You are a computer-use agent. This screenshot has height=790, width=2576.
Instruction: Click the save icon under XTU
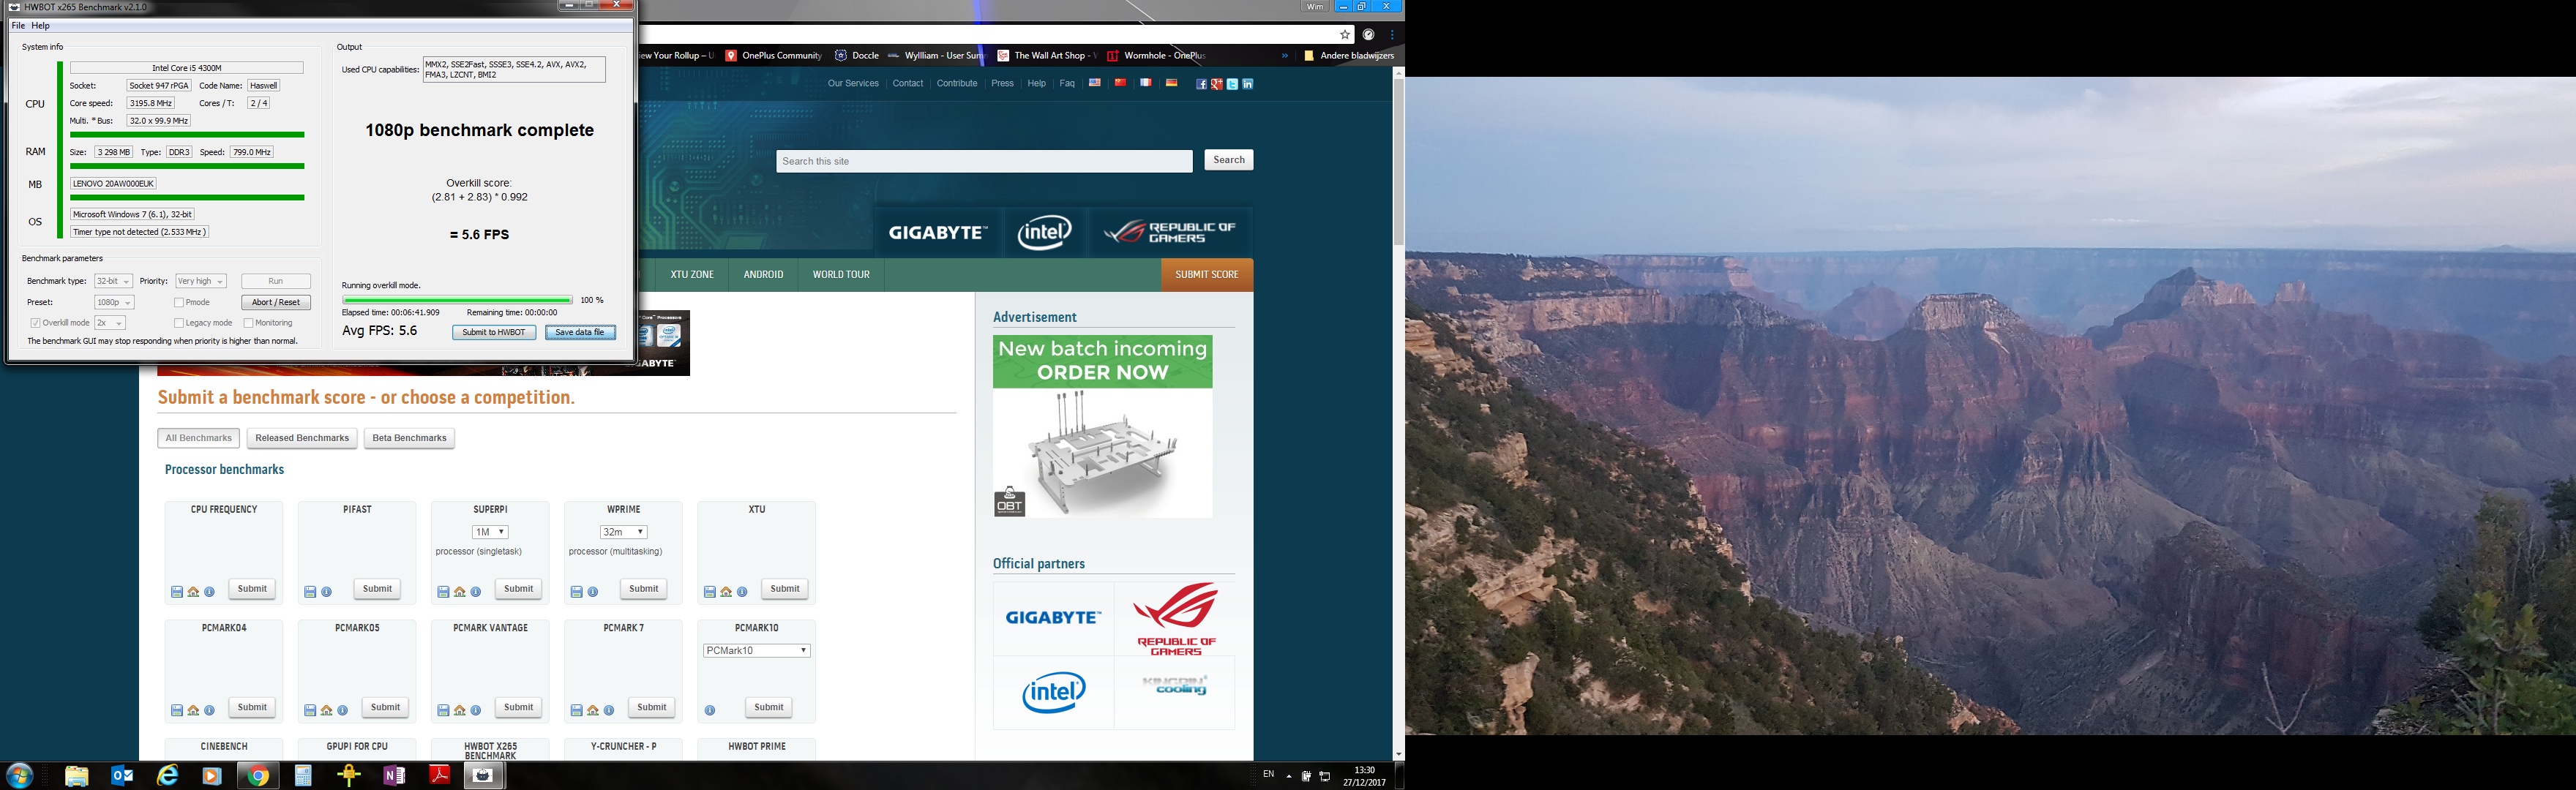pyautogui.click(x=709, y=592)
